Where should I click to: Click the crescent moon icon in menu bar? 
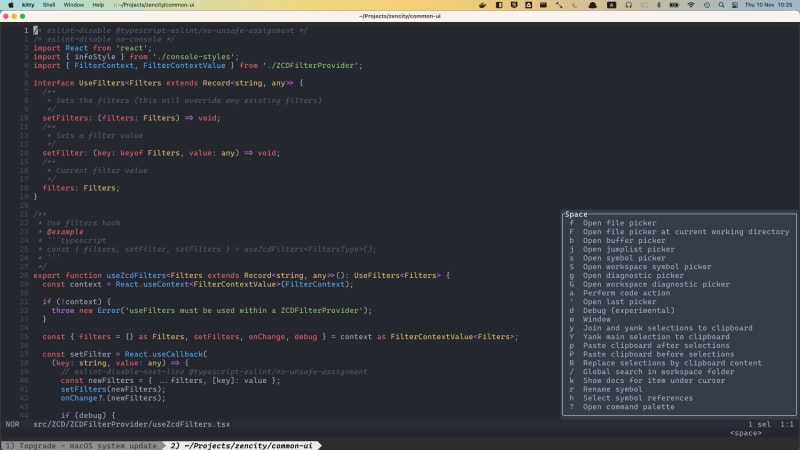pos(575,5)
